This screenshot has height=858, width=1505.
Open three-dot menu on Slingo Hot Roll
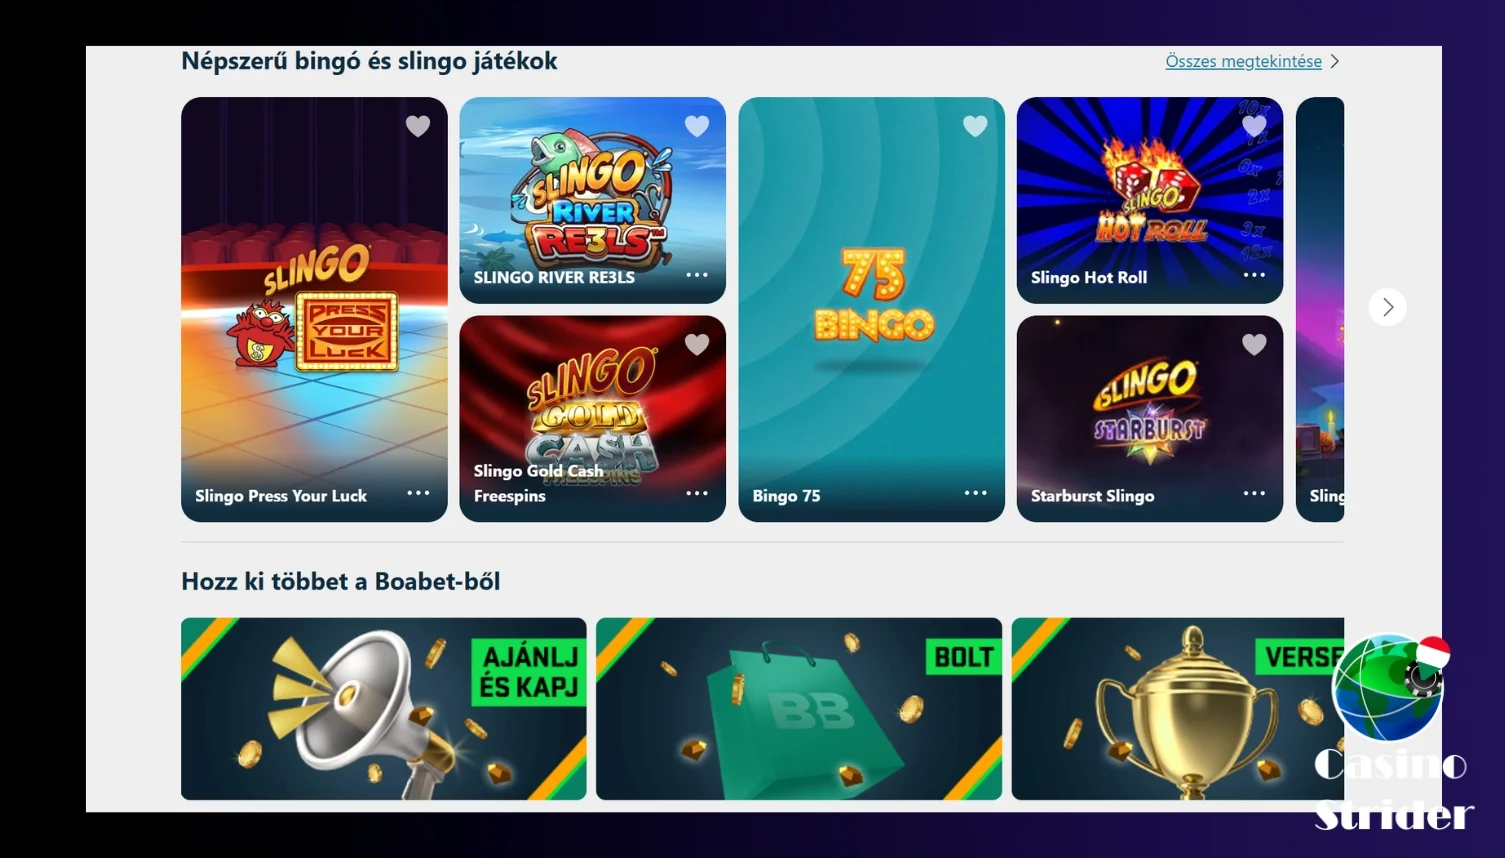point(1254,274)
